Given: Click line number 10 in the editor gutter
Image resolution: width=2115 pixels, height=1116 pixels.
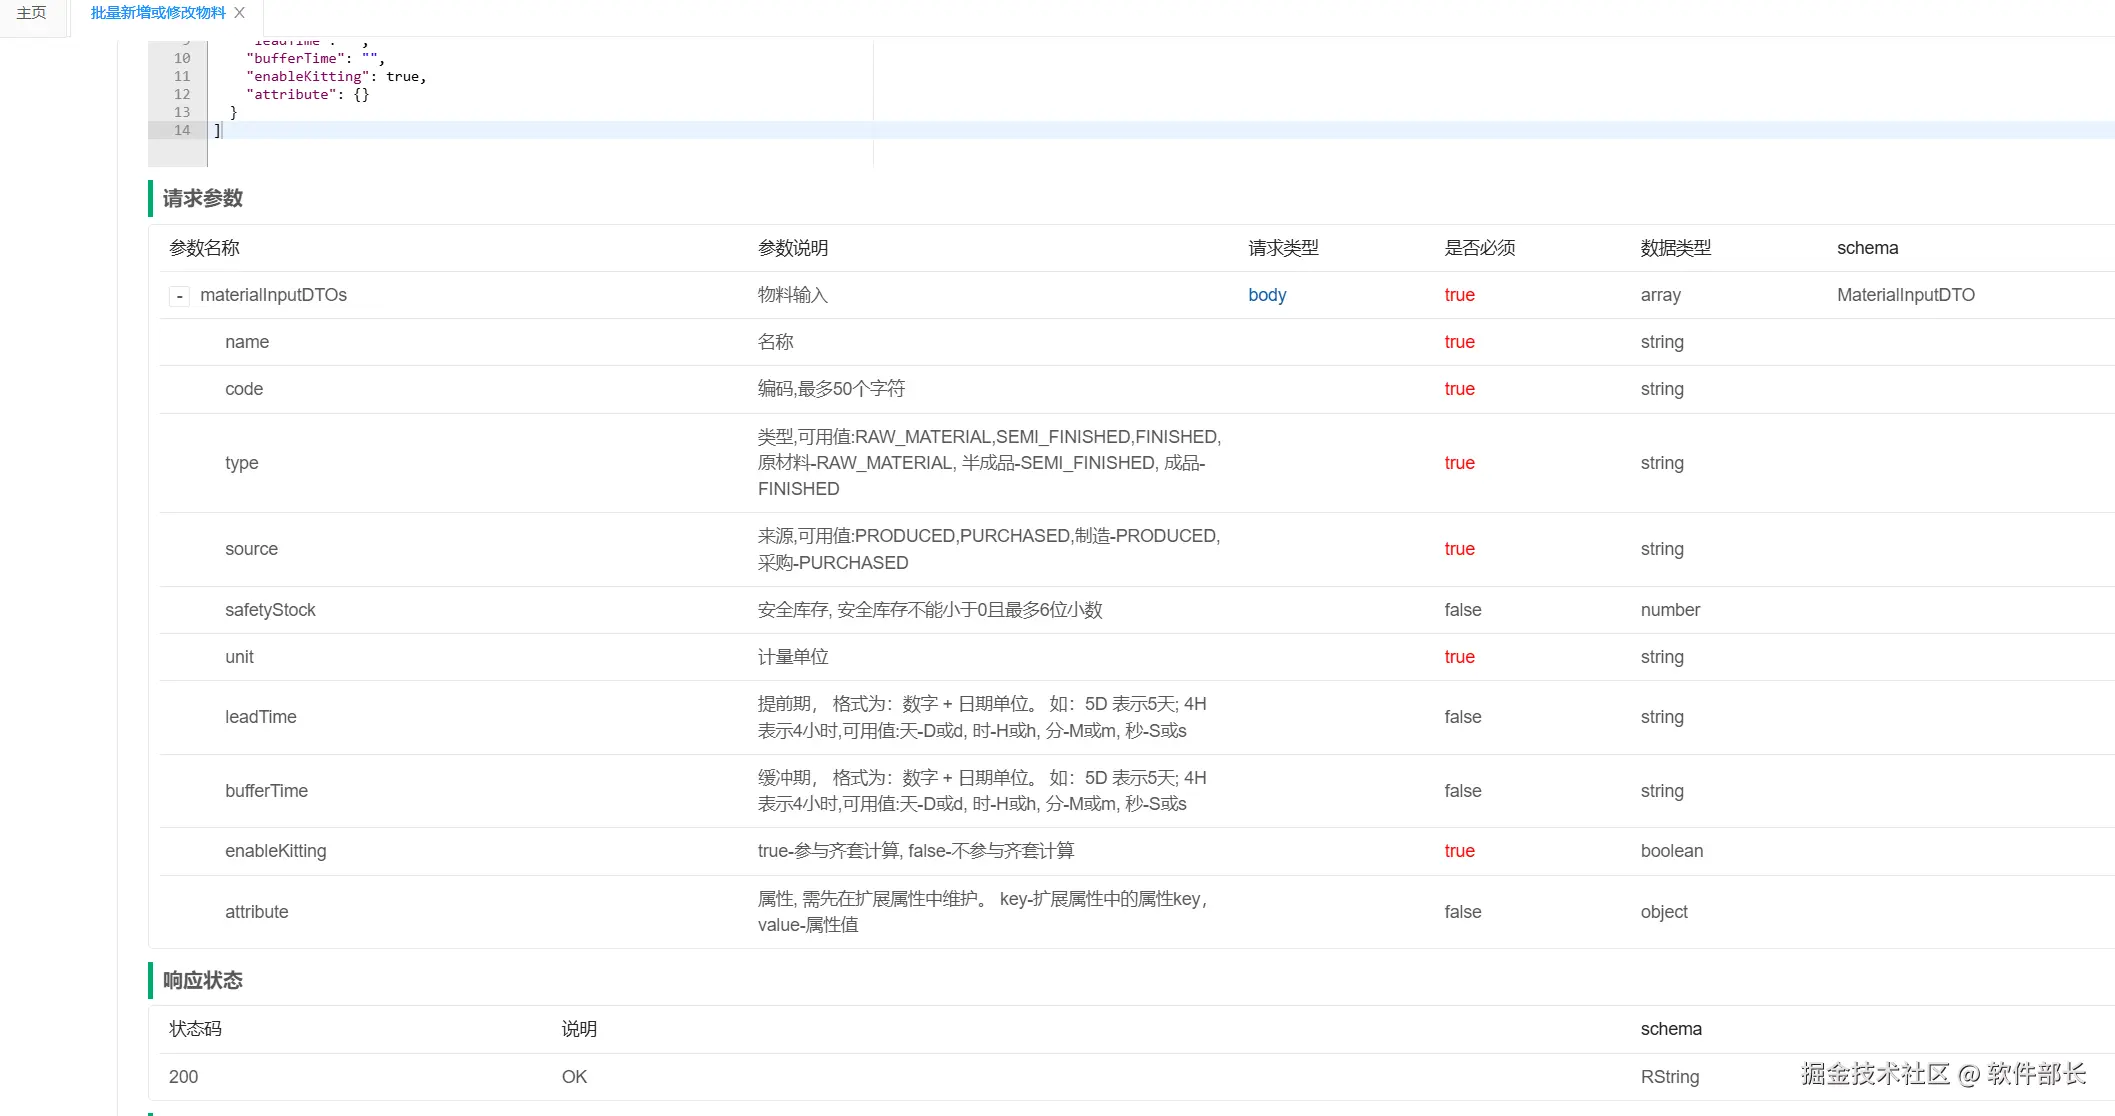Looking at the screenshot, I should [x=182, y=58].
